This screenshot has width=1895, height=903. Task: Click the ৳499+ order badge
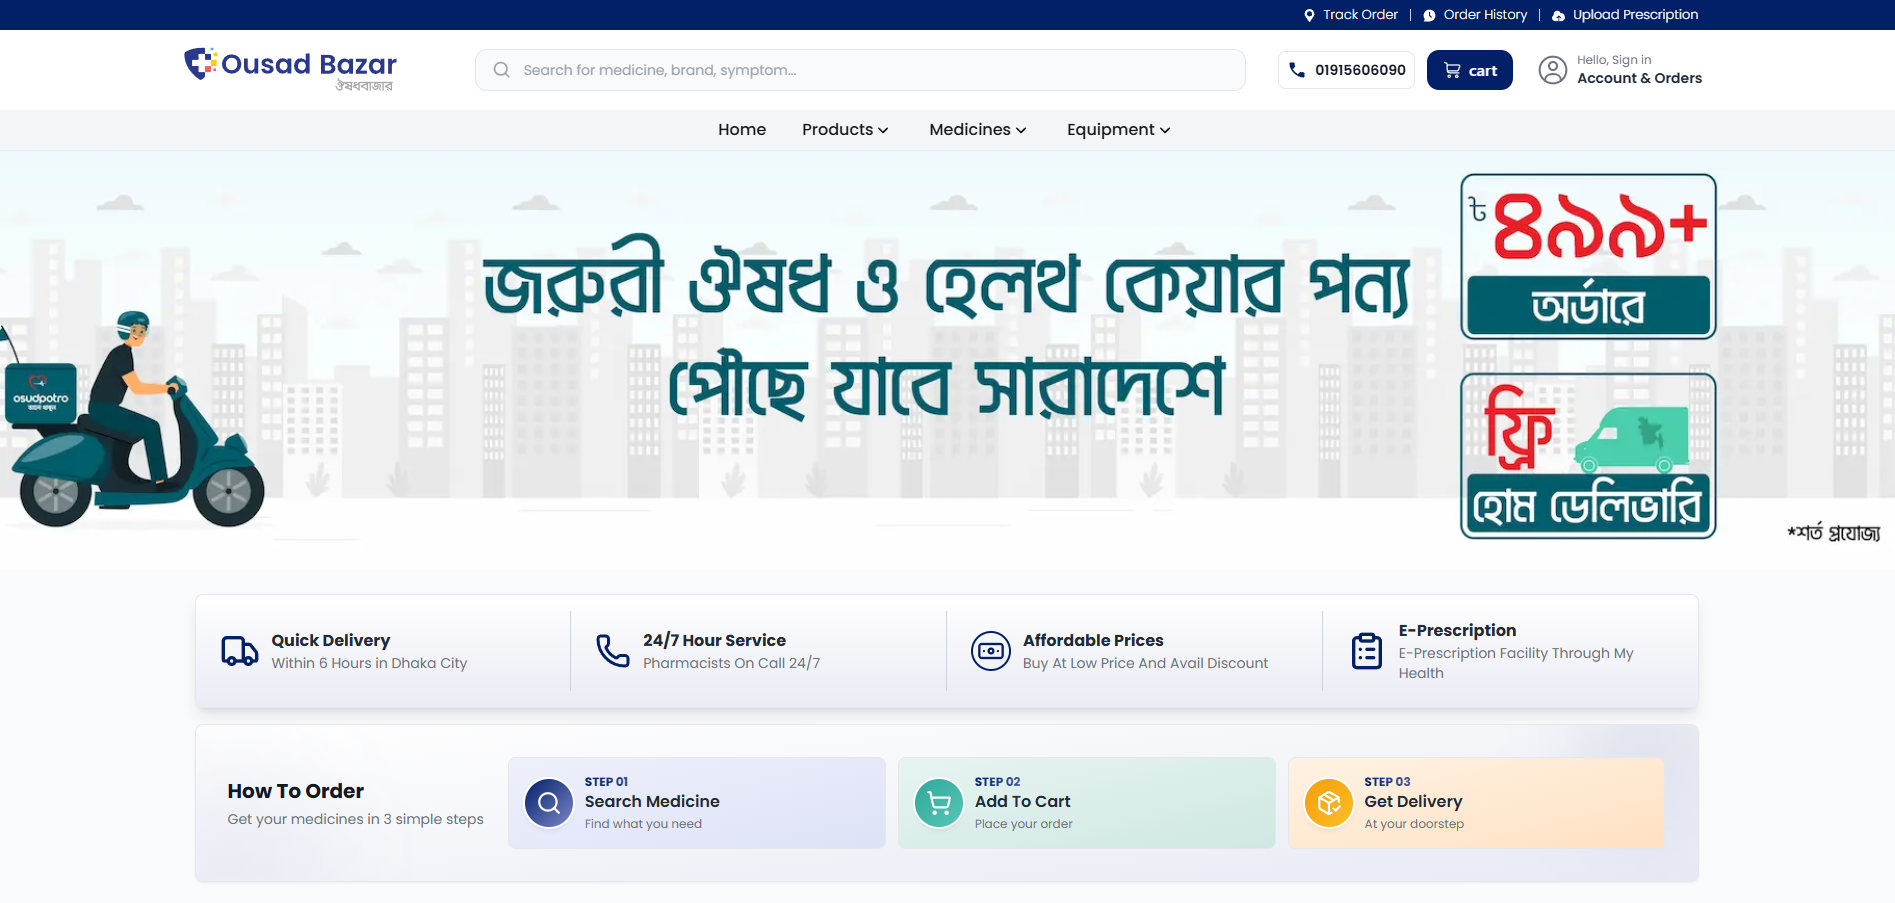pos(1588,257)
